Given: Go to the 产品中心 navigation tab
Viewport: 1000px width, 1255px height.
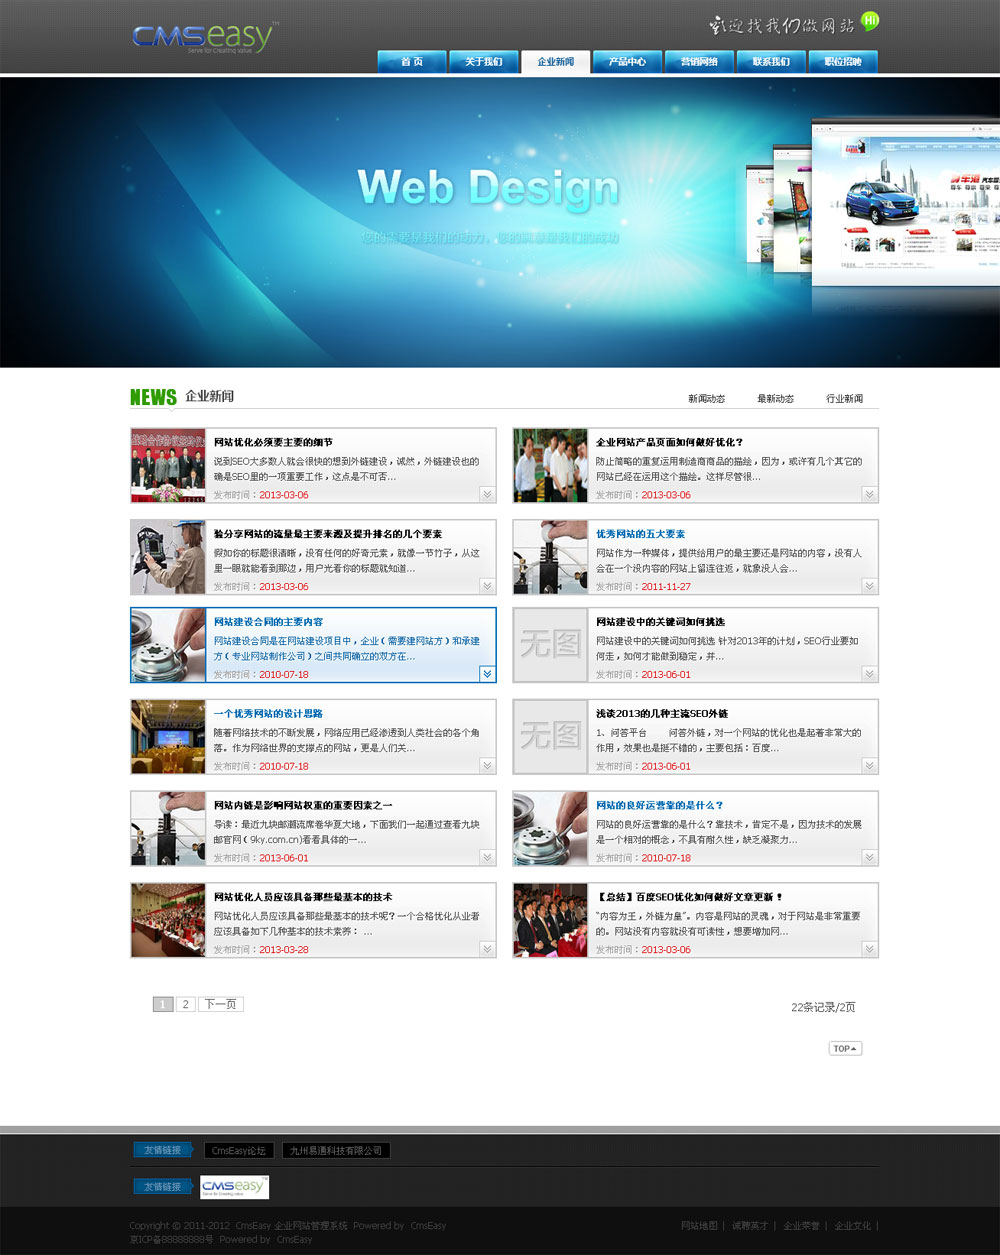Looking at the screenshot, I should pyautogui.click(x=627, y=62).
